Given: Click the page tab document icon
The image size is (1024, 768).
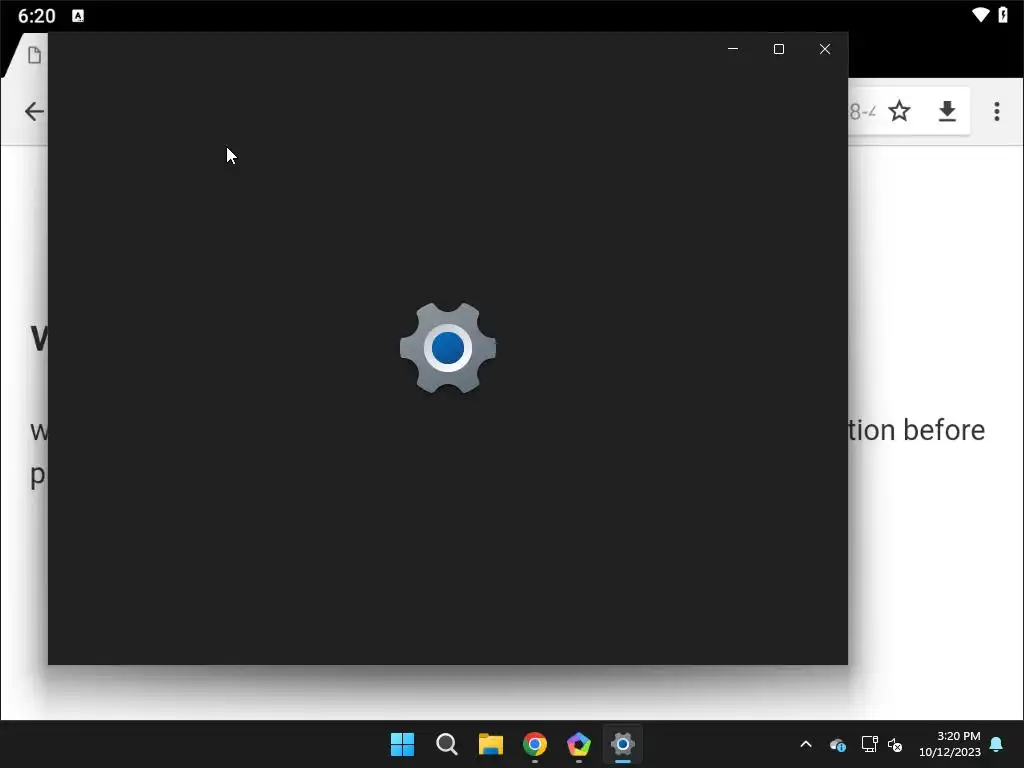Looking at the screenshot, I should tap(35, 56).
